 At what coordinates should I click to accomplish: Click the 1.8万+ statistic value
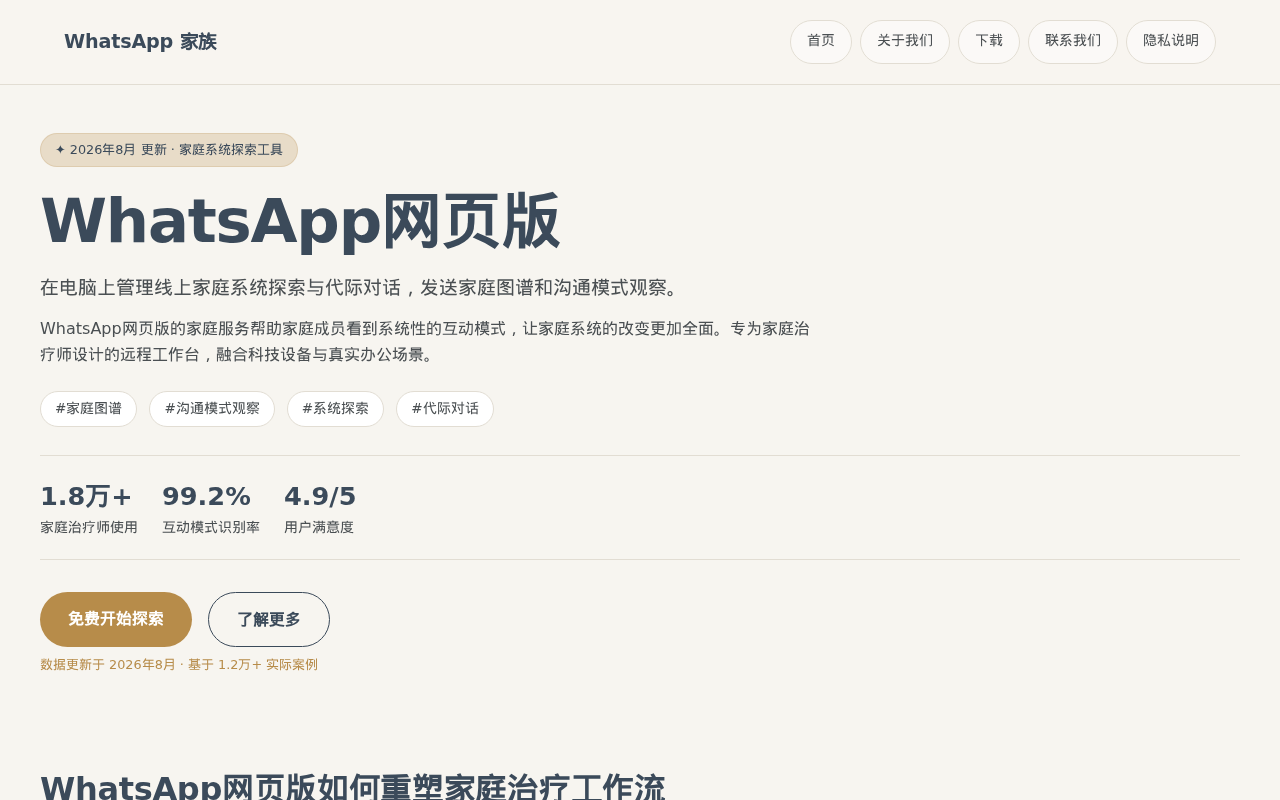(x=86, y=496)
